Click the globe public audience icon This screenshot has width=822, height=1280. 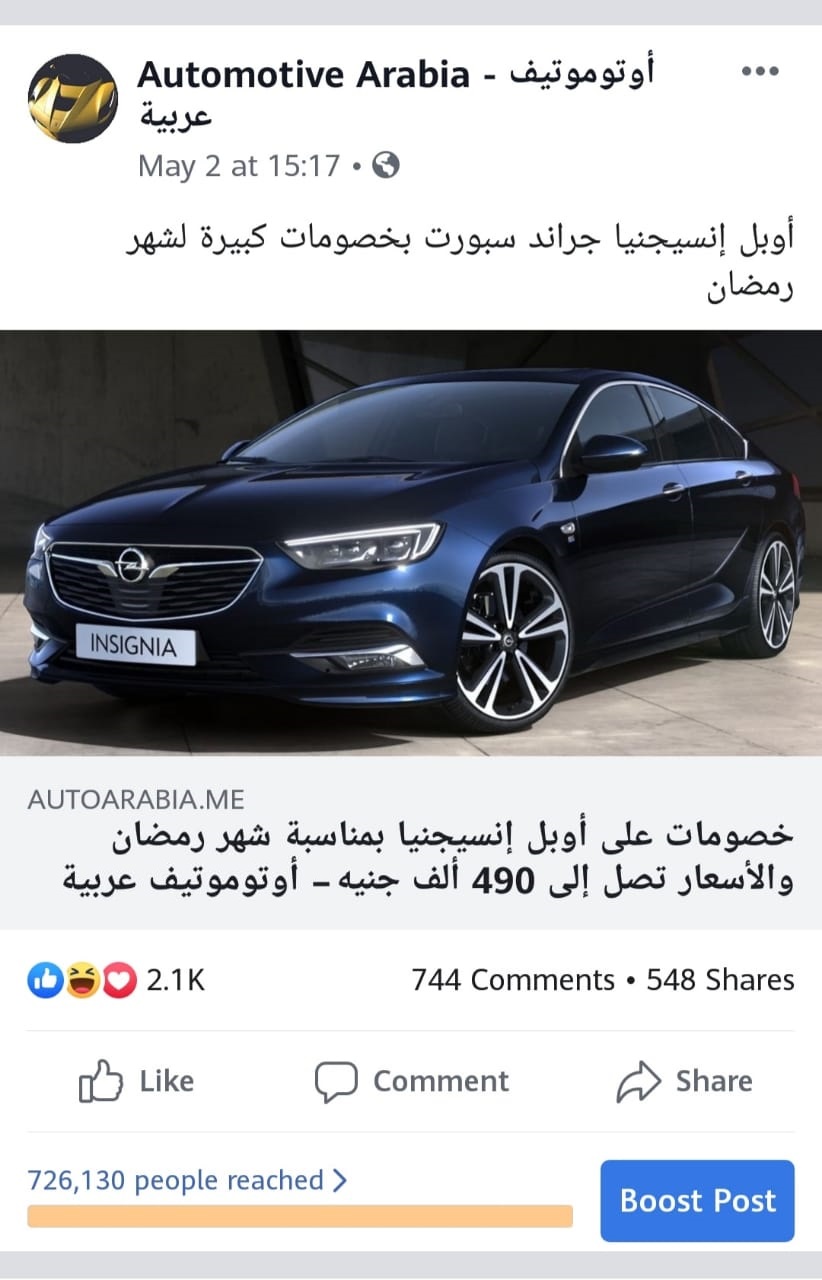coord(385,165)
